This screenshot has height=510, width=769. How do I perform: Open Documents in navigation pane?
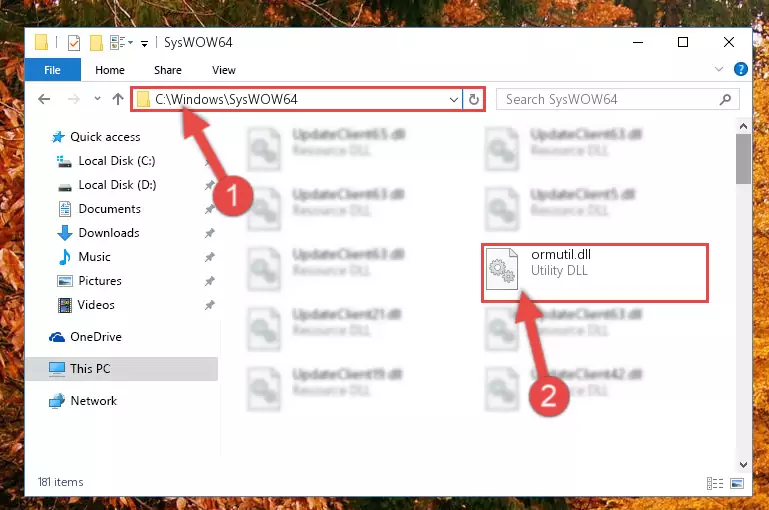pos(109,209)
